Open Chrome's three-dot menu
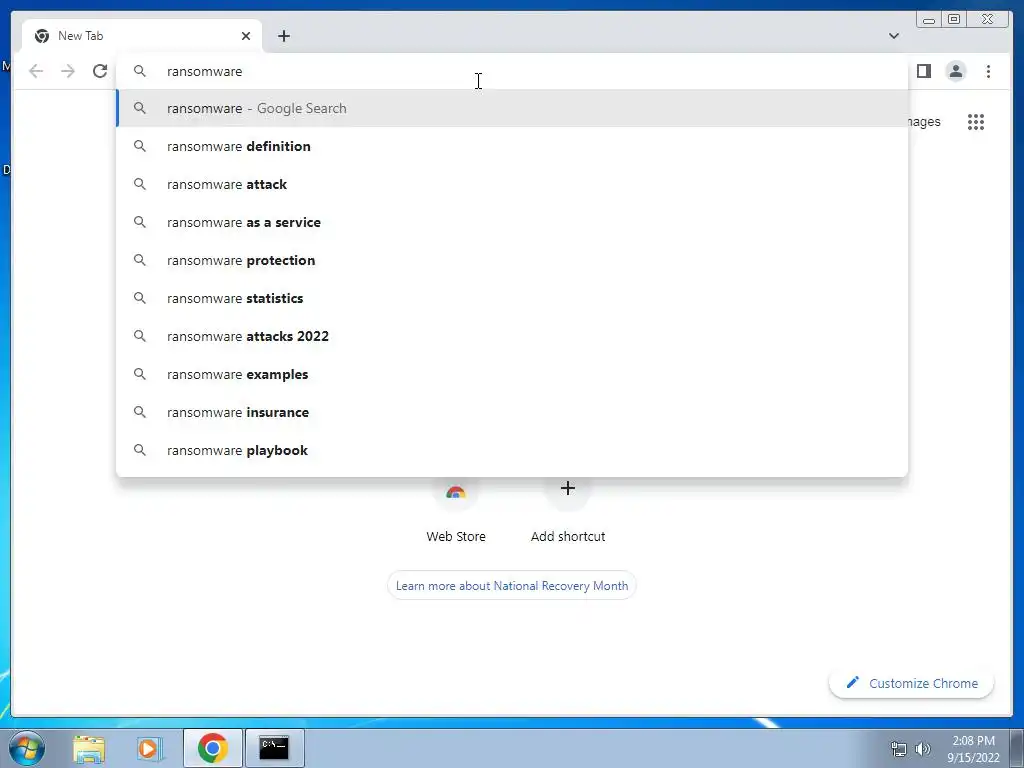Image resolution: width=1024 pixels, height=768 pixels. 988,71
